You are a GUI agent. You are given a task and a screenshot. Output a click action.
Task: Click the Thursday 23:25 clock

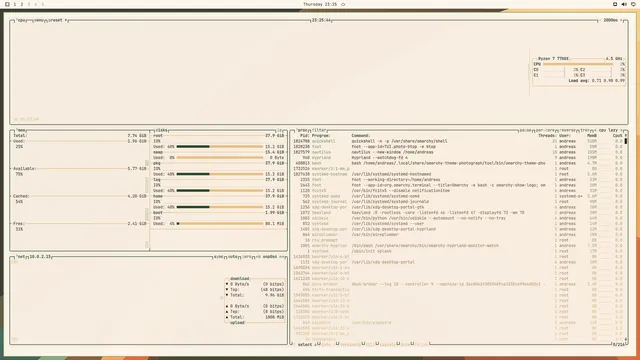[320, 4]
